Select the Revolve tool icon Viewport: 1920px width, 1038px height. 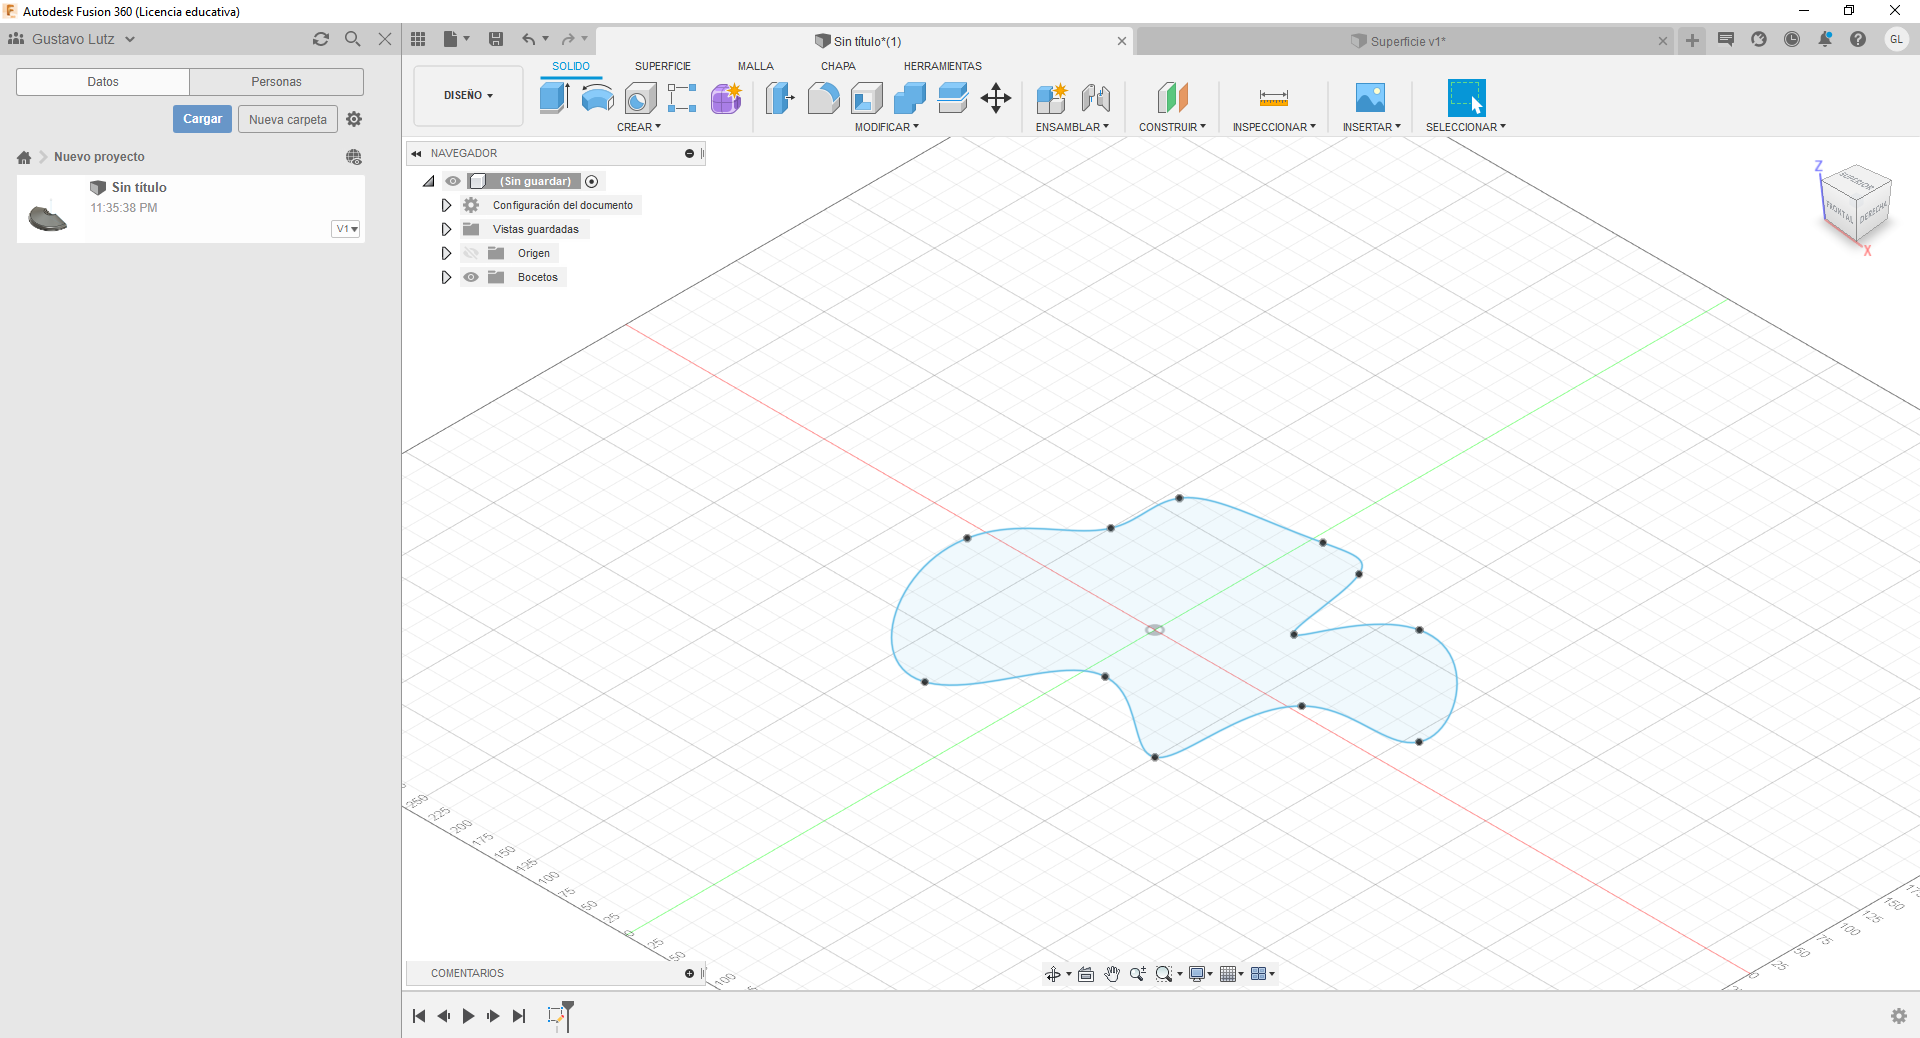597,98
